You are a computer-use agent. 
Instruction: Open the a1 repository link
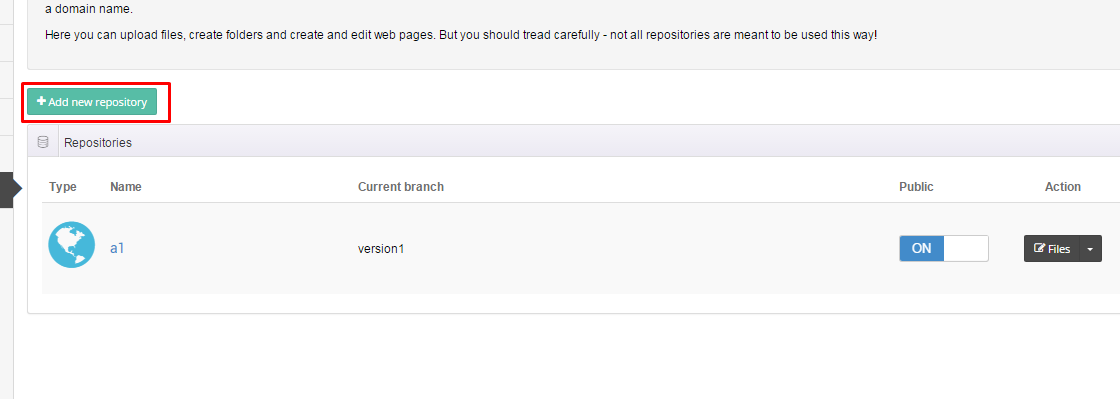coord(117,248)
